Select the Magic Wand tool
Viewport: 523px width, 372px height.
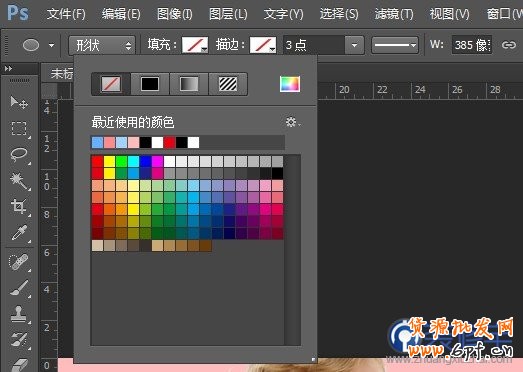pos(19,180)
